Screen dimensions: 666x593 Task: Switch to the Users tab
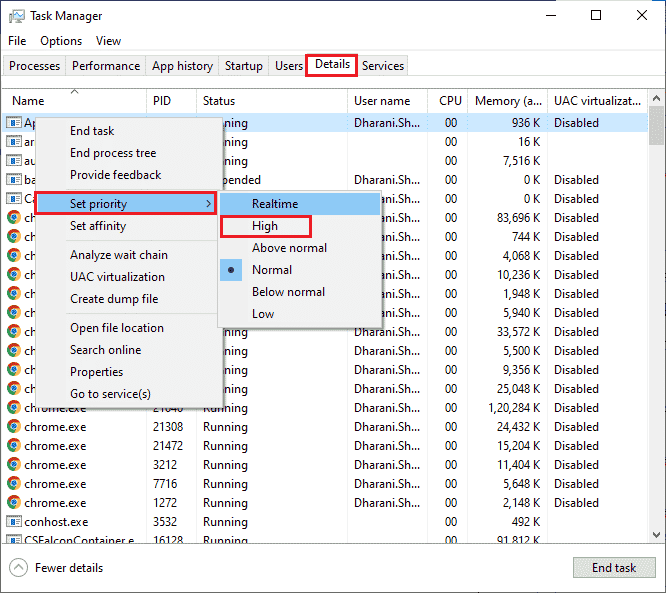tap(288, 66)
